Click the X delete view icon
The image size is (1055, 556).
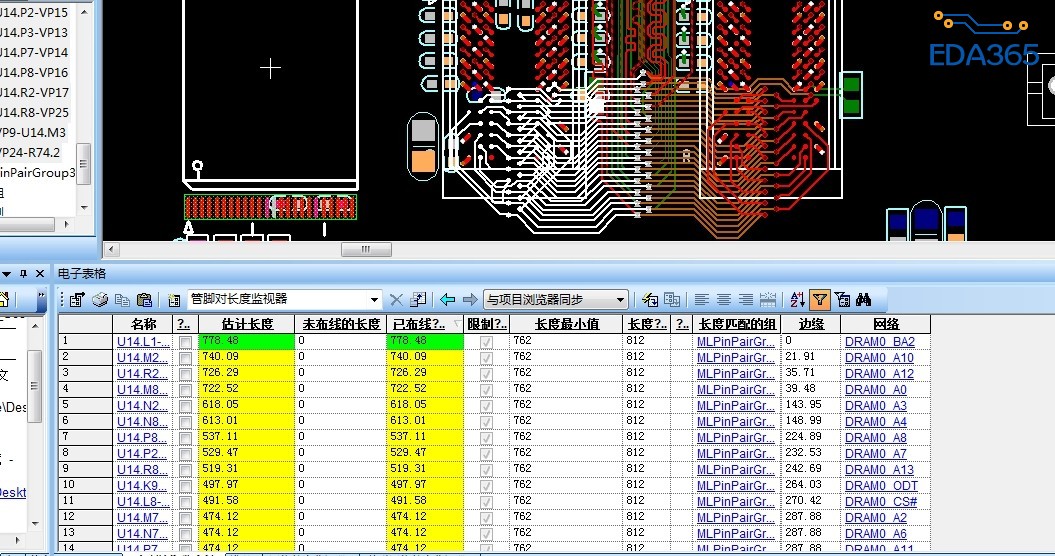pos(396,300)
